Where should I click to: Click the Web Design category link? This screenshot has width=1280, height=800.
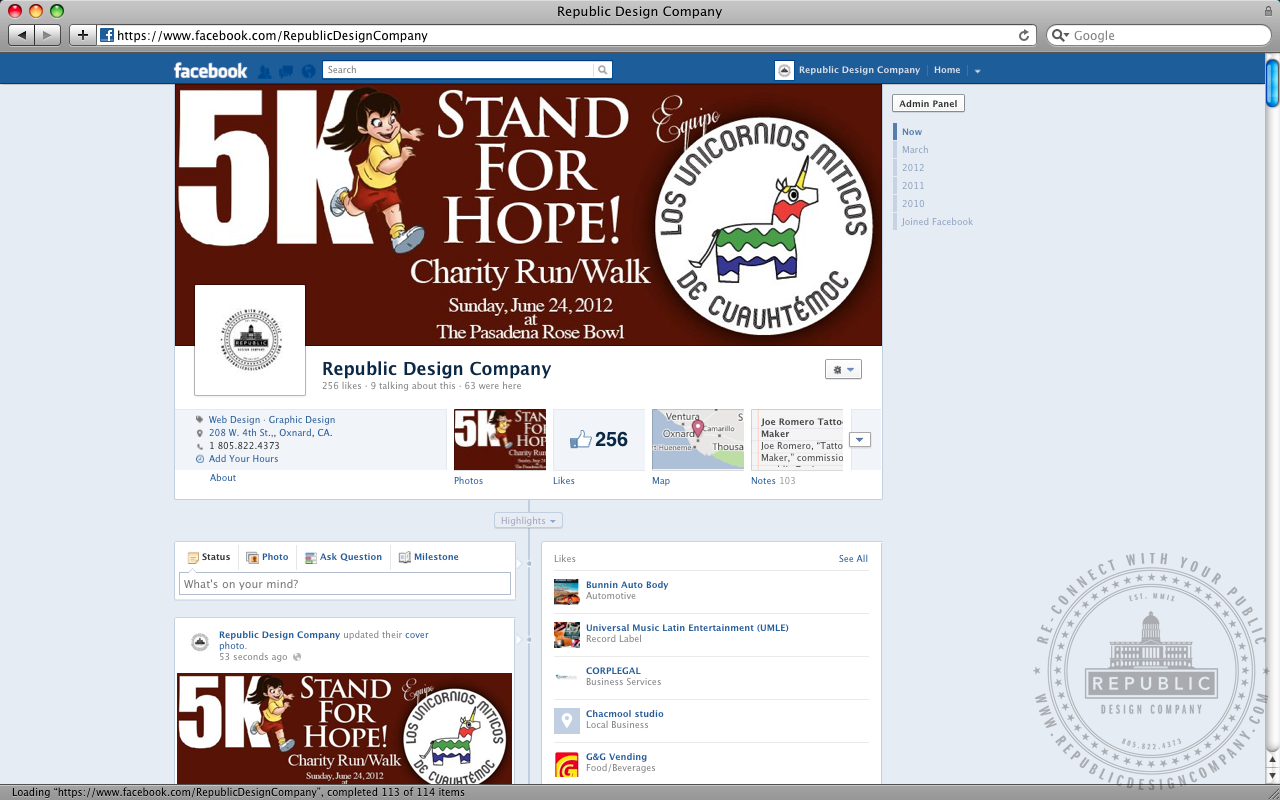[x=234, y=420]
